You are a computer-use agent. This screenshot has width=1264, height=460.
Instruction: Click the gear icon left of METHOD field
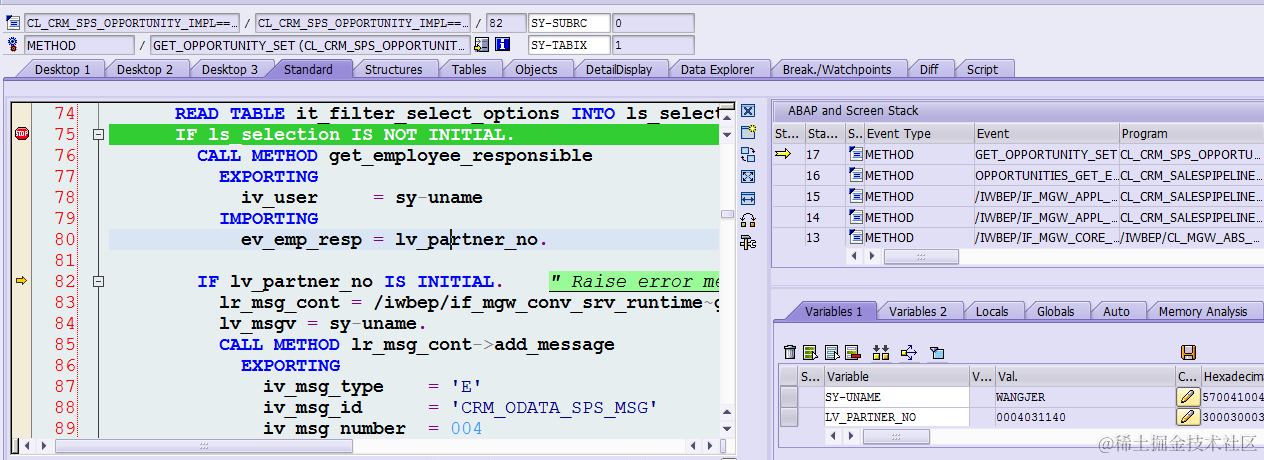[13, 45]
